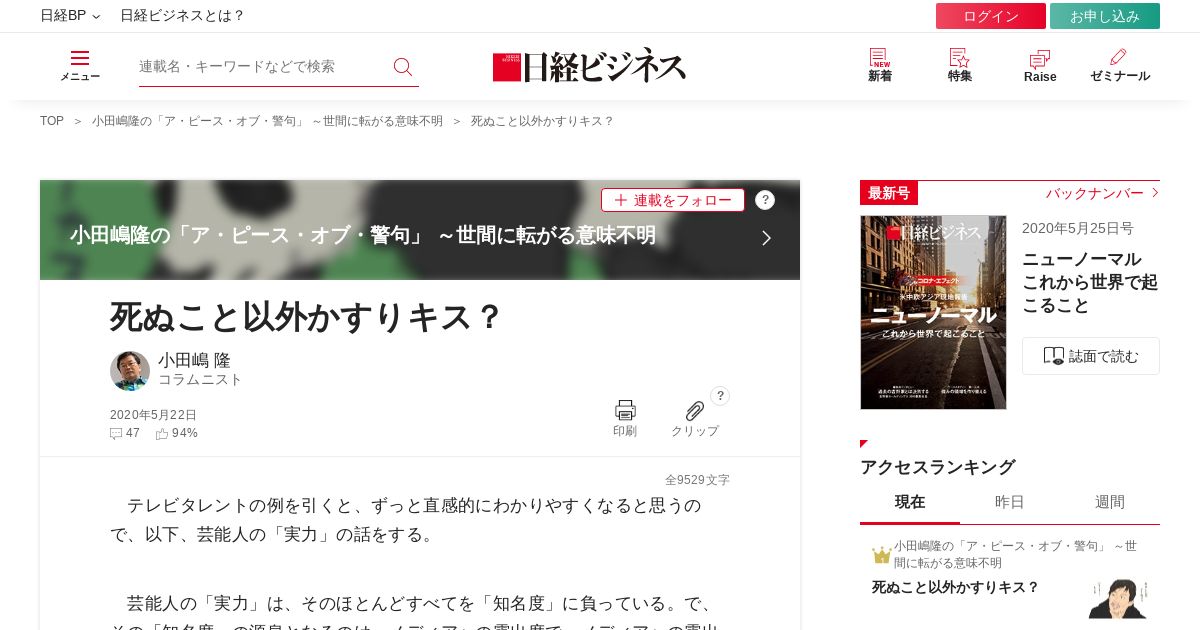Click 死ぬこと以外かすりキス？ breadcrumb
The image size is (1200, 630).
coord(542,121)
